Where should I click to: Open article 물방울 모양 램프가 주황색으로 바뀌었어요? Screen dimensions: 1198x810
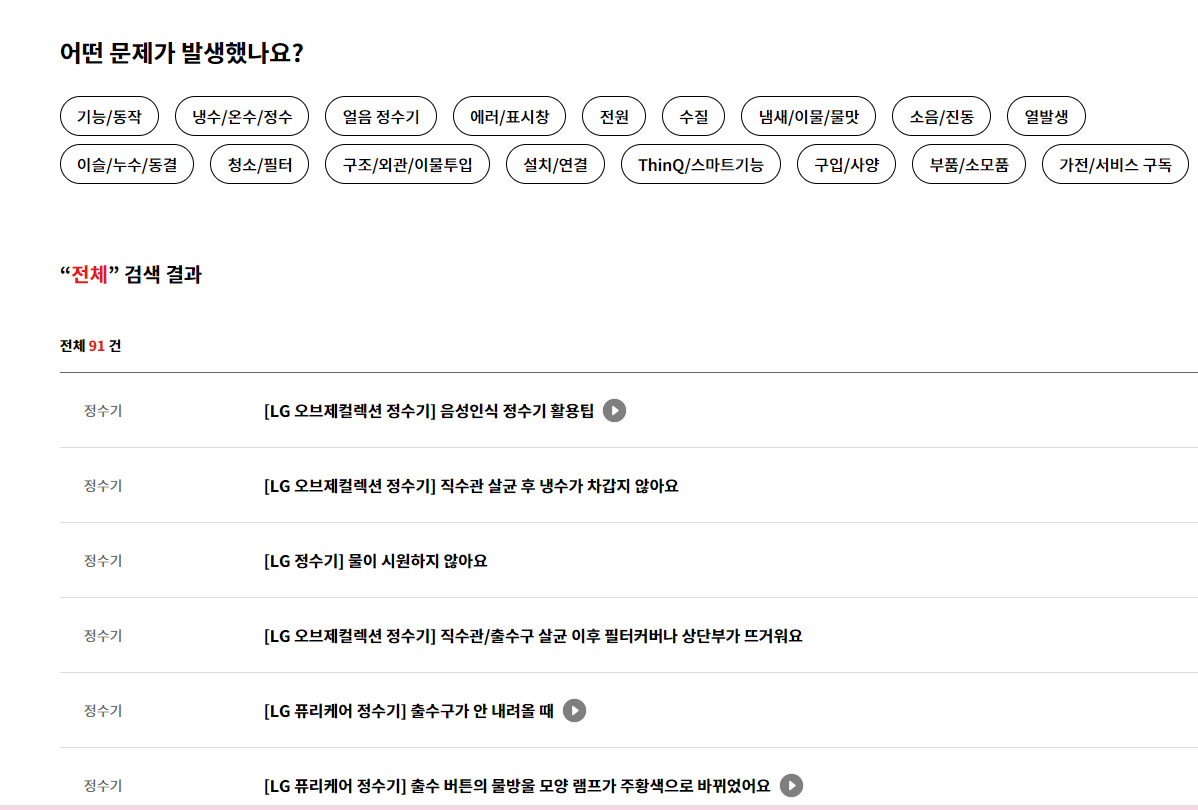click(517, 786)
